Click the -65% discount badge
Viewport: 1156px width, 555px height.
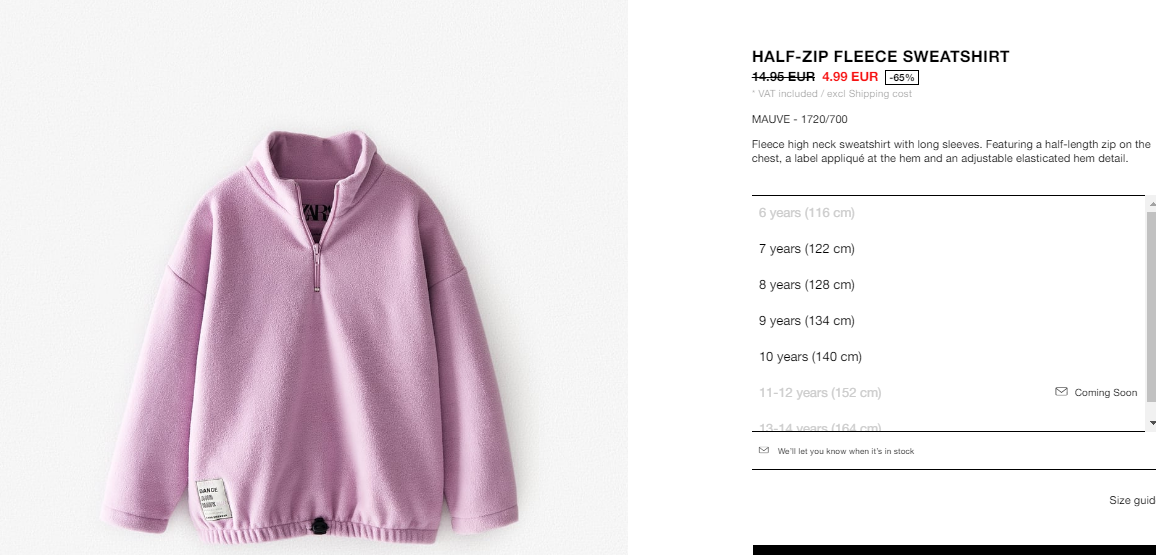902,77
